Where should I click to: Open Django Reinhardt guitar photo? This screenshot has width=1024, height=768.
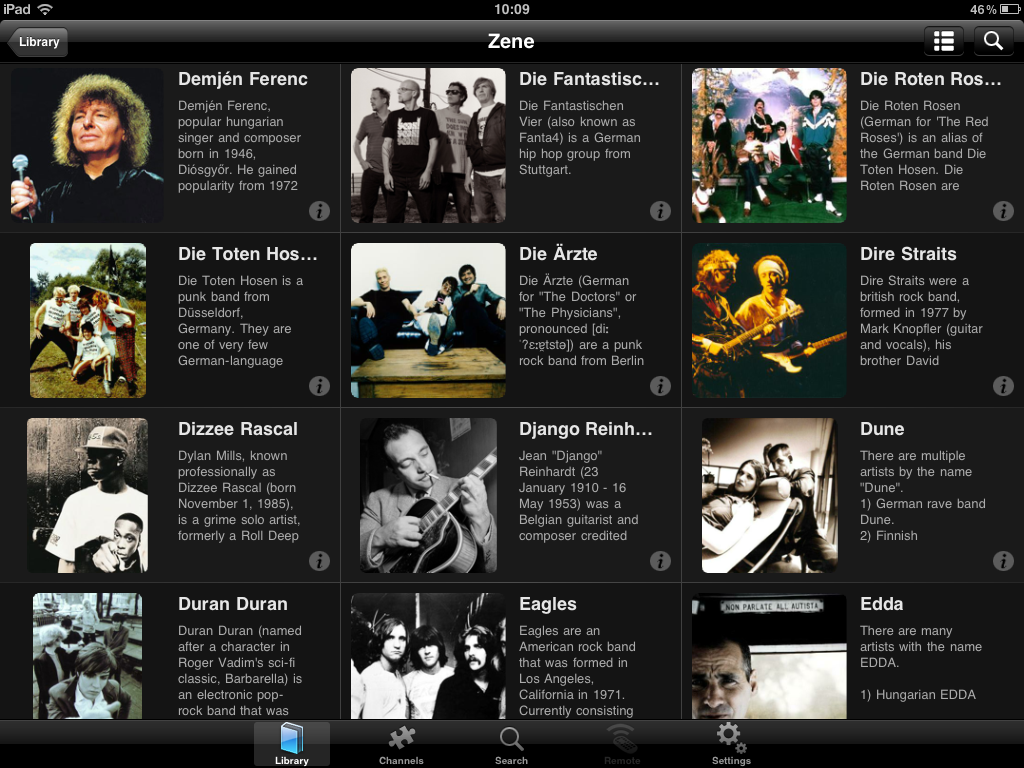[x=428, y=496]
